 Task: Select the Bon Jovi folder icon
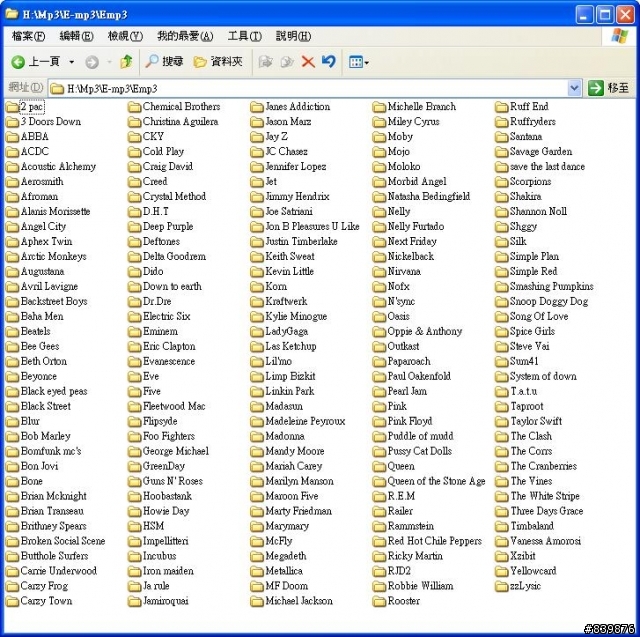pyautogui.click(x=12, y=466)
